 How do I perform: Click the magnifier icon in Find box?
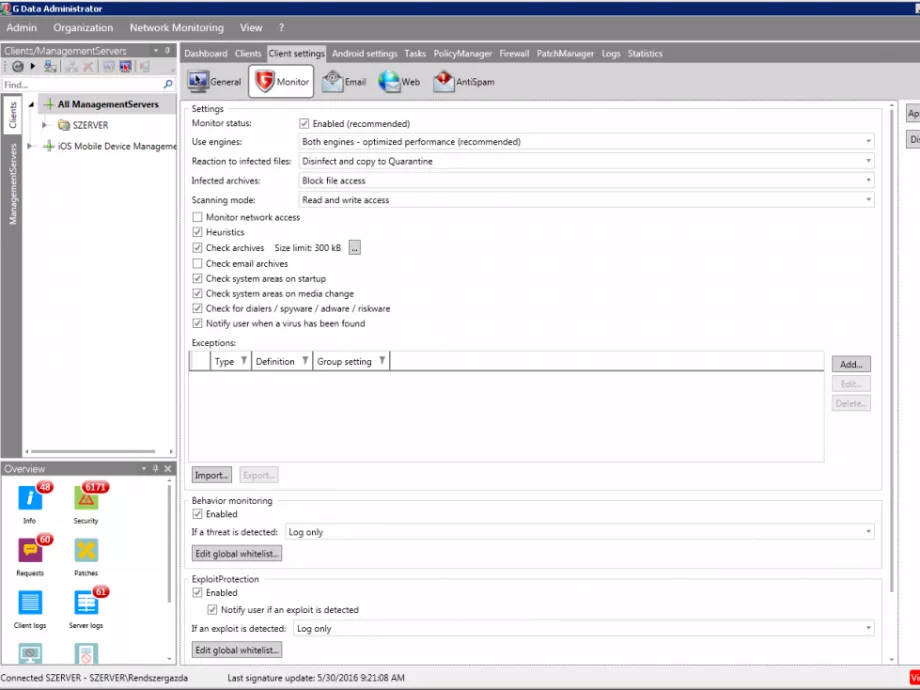click(168, 84)
